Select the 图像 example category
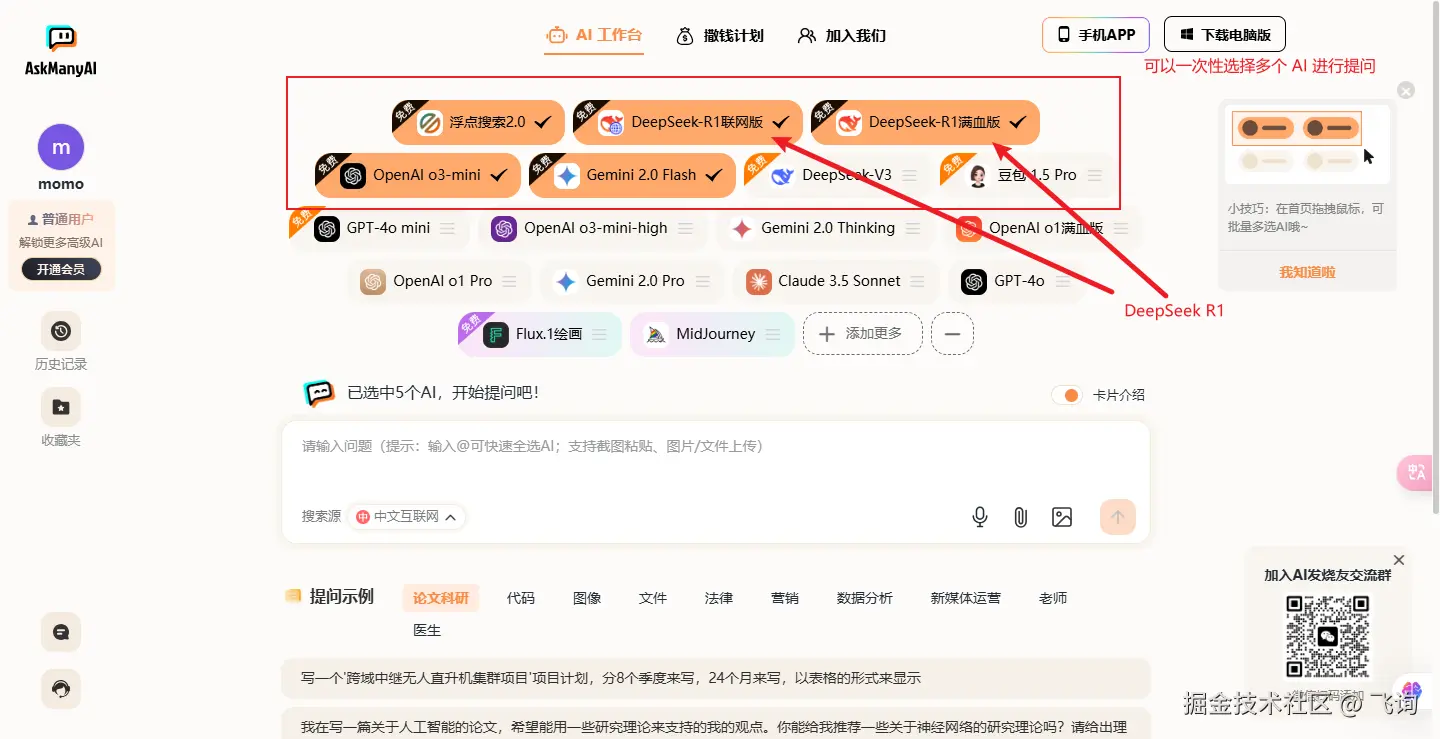 587,598
